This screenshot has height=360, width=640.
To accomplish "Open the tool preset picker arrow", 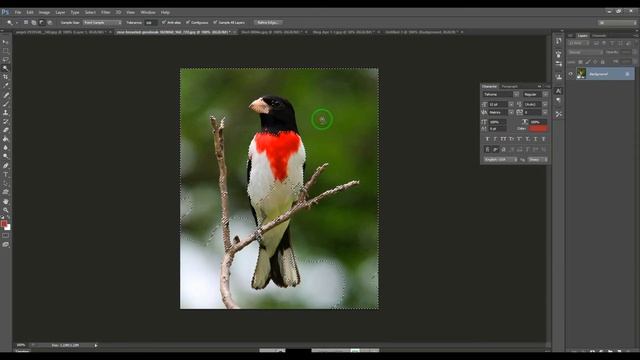I will [17, 22].
